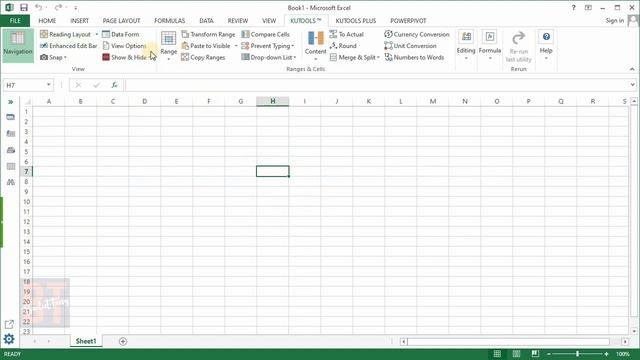The height and width of the screenshot is (360, 640).
Task: Switch to the VIEW tab
Action: (269, 20)
